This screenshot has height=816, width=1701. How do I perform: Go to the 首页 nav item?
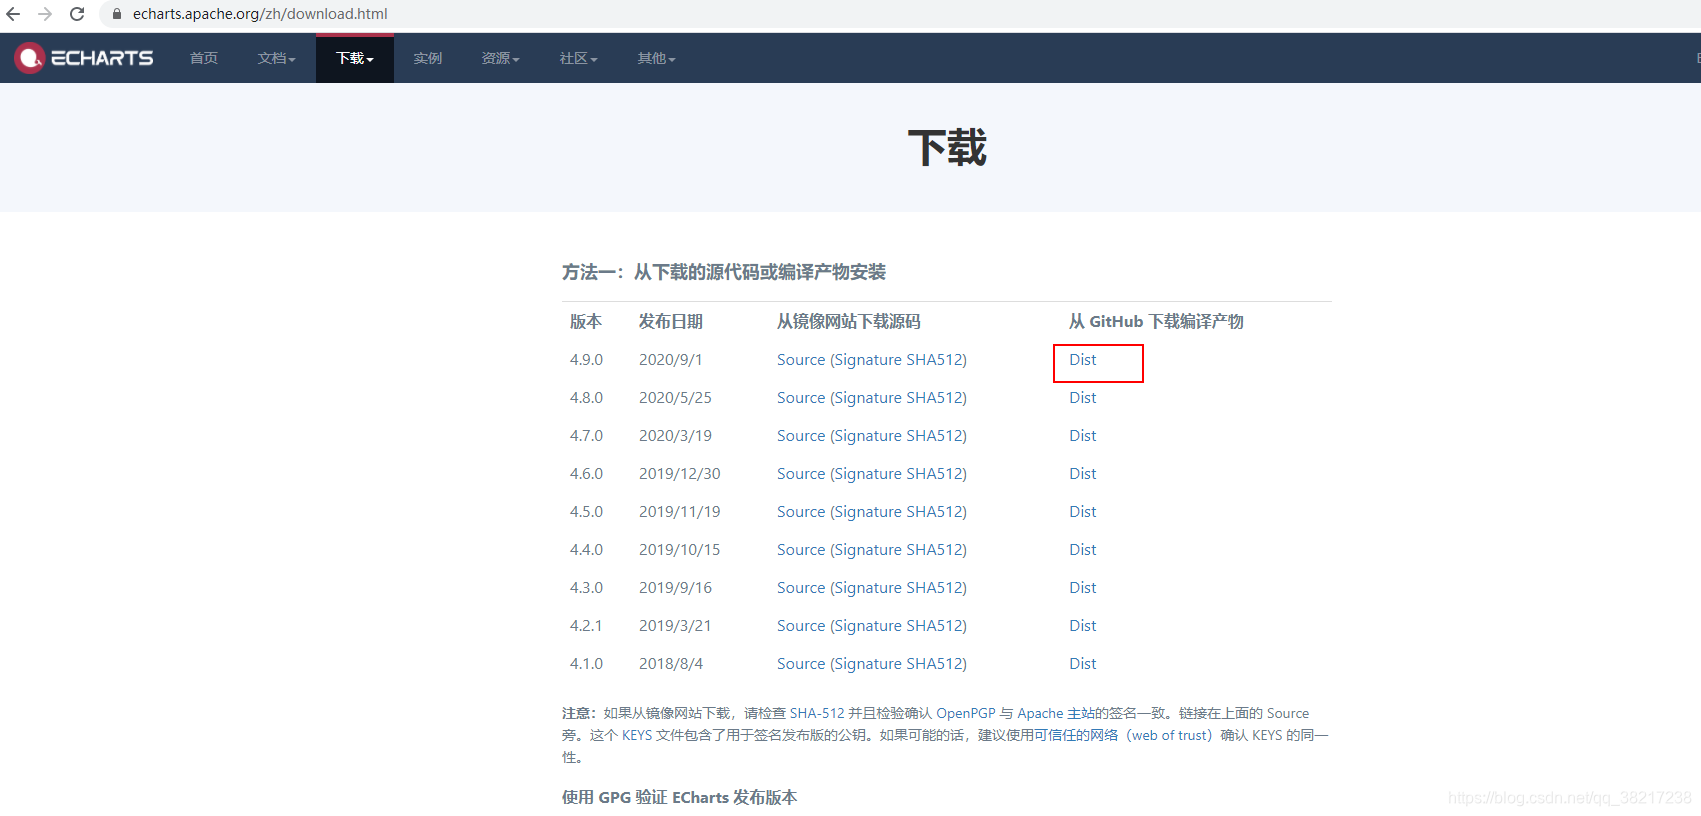[204, 58]
